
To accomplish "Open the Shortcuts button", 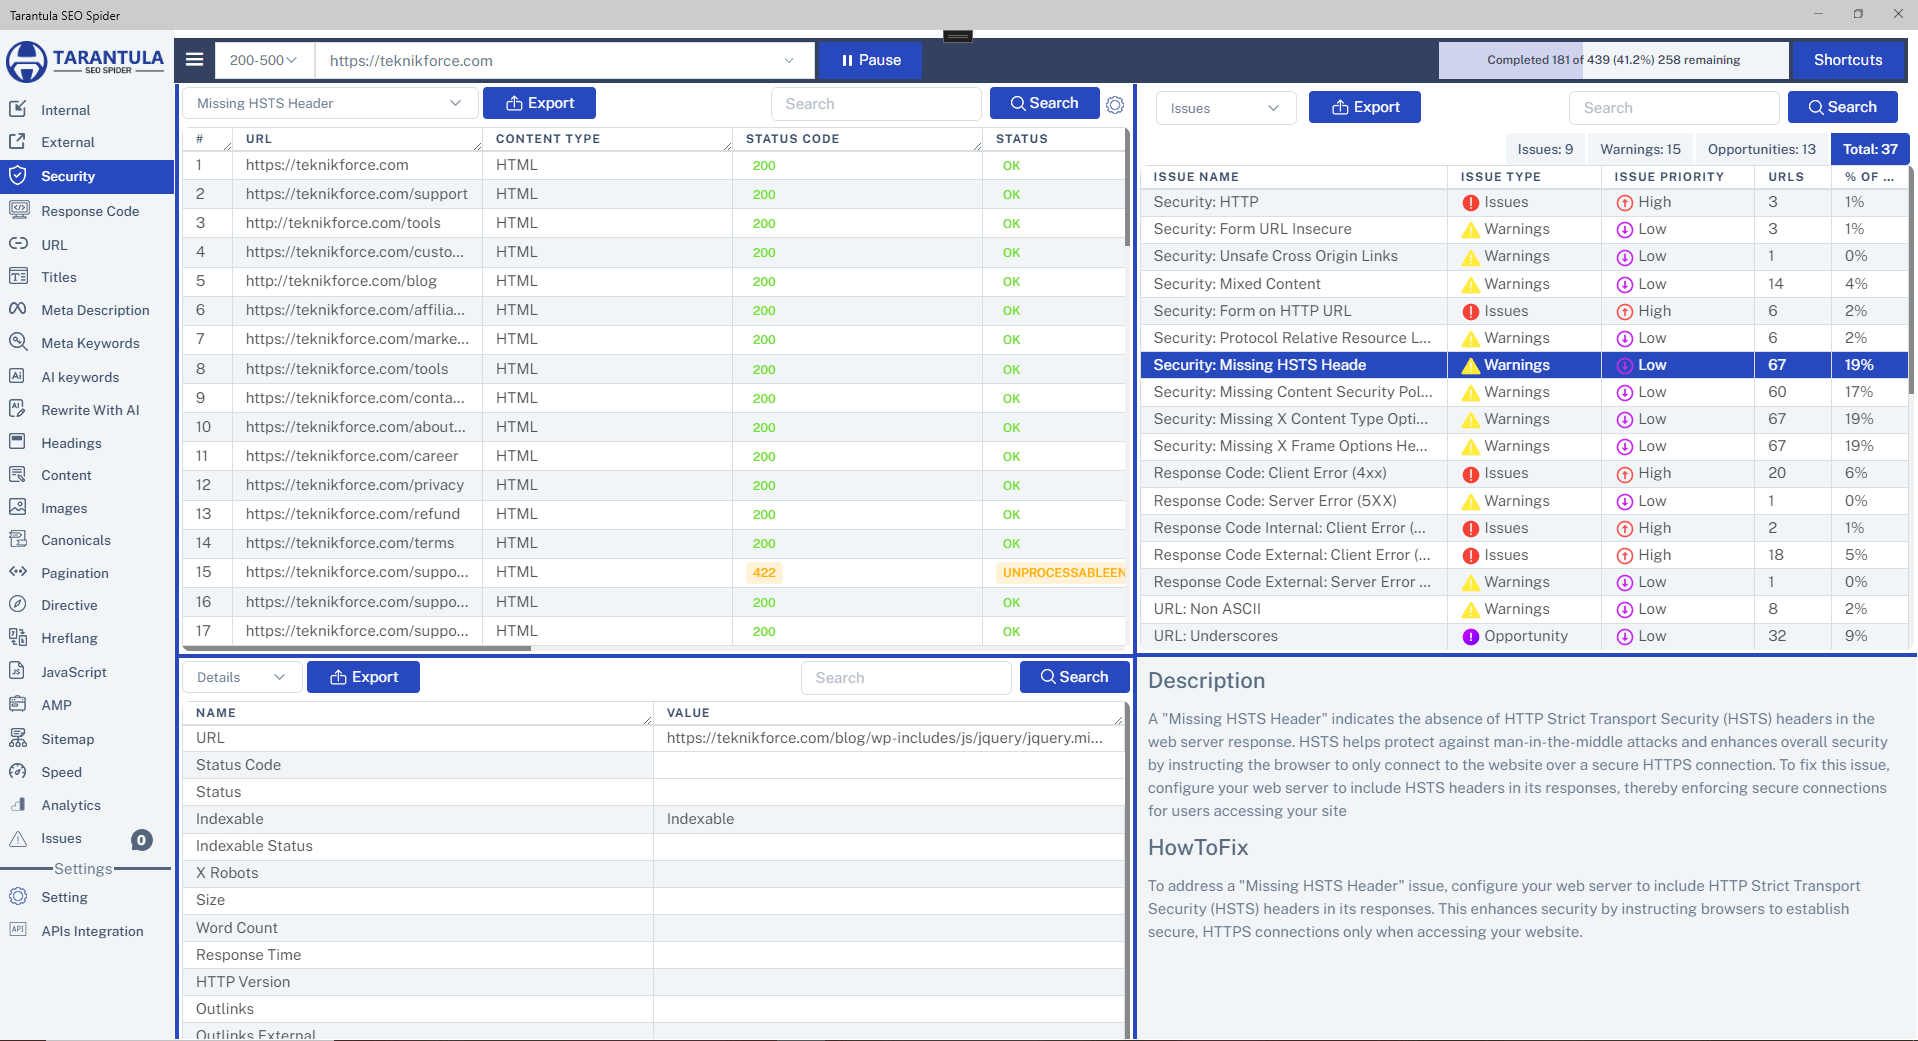I will coord(1848,60).
